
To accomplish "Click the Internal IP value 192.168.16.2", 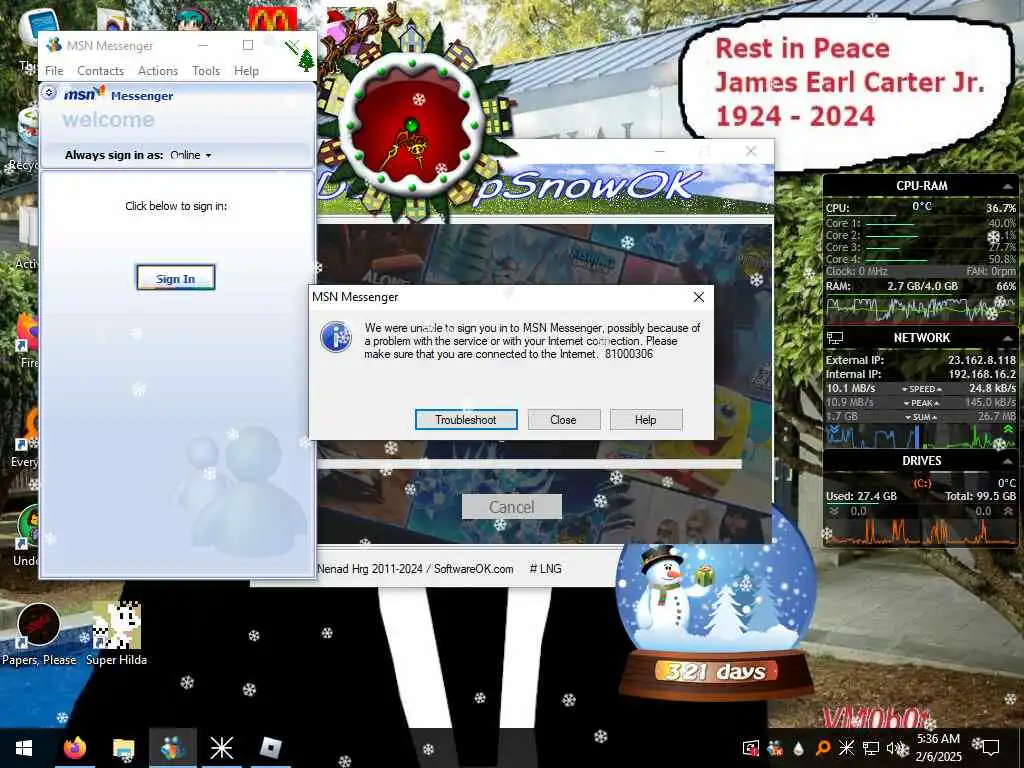I will coord(982,374).
